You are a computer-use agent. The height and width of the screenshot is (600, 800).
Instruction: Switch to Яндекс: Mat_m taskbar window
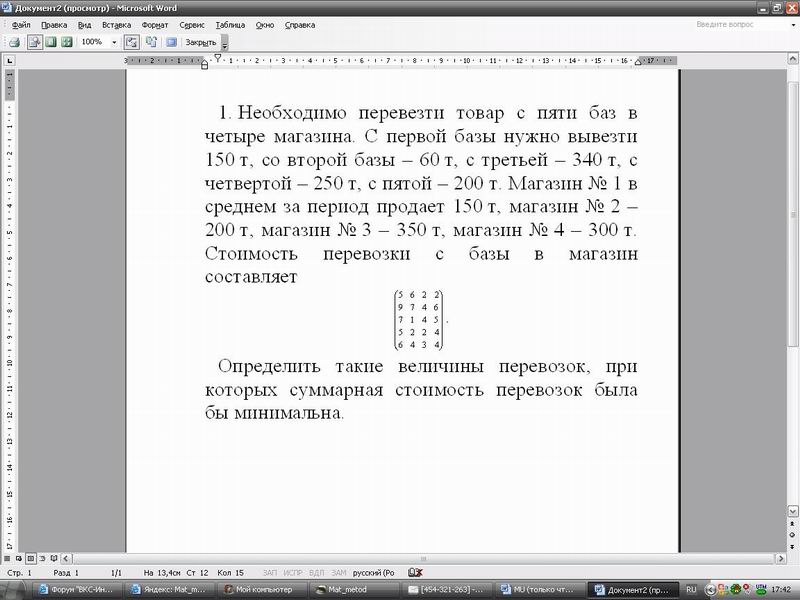[168, 590]
